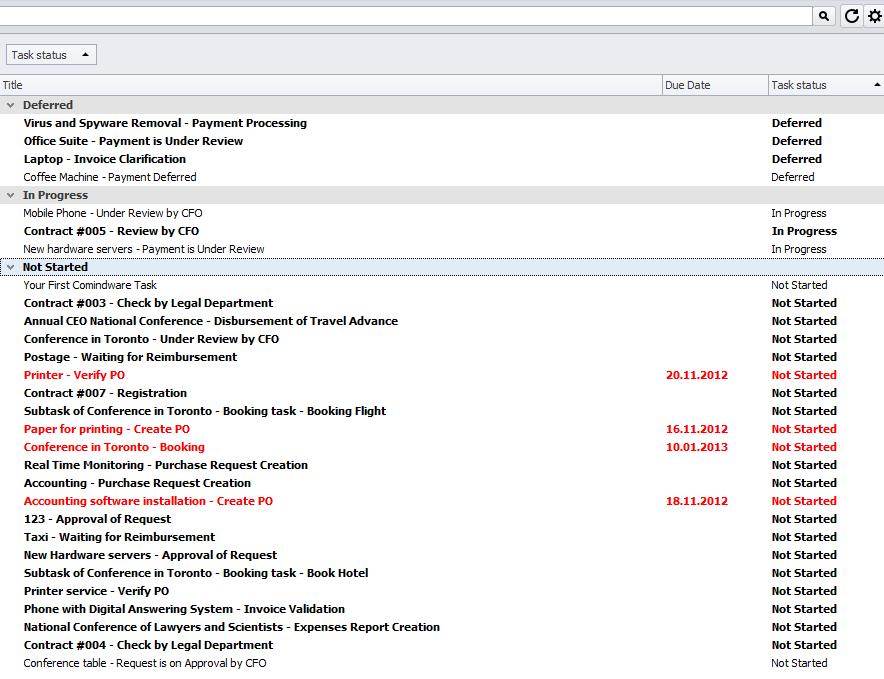
Task: Refresh the task list
Action: (851, 15)
